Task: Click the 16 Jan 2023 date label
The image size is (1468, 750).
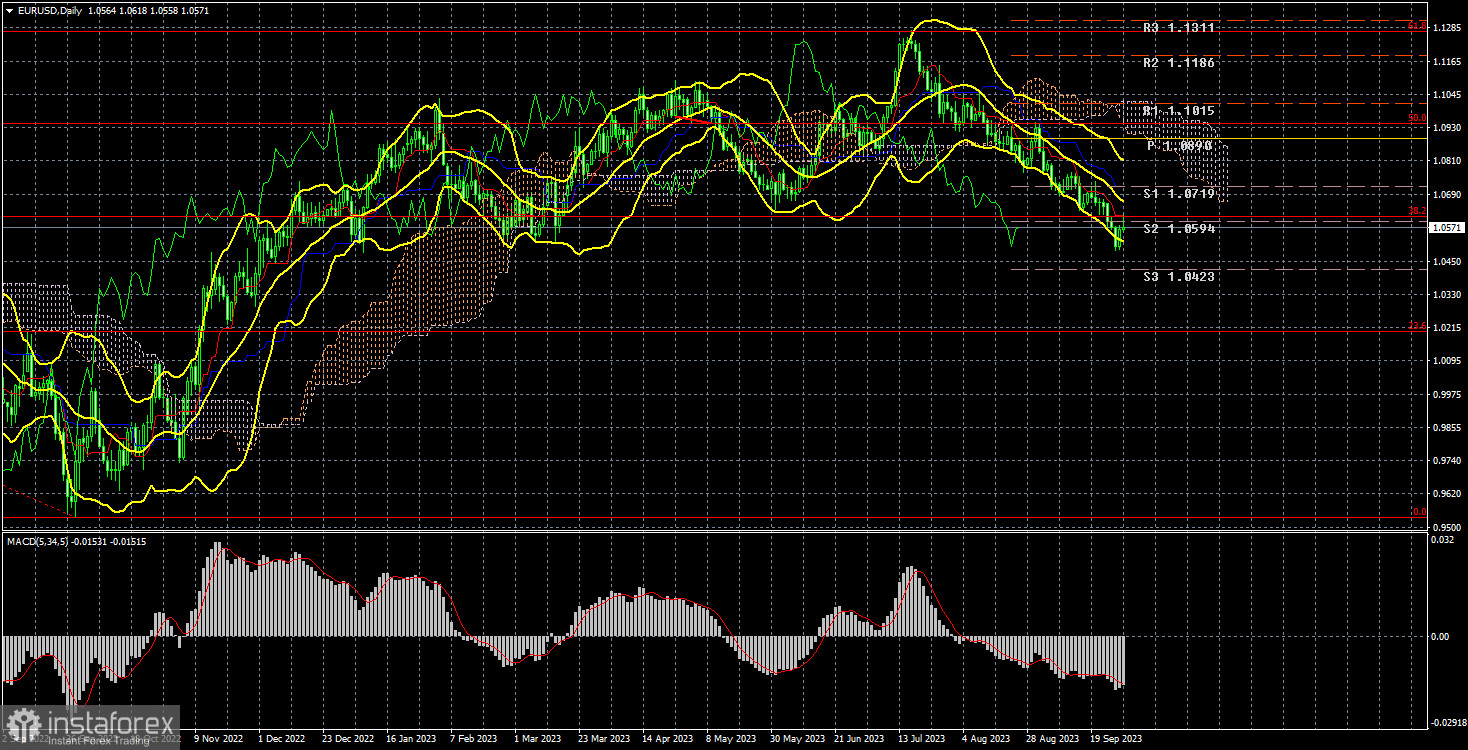Action: (412, 739)
